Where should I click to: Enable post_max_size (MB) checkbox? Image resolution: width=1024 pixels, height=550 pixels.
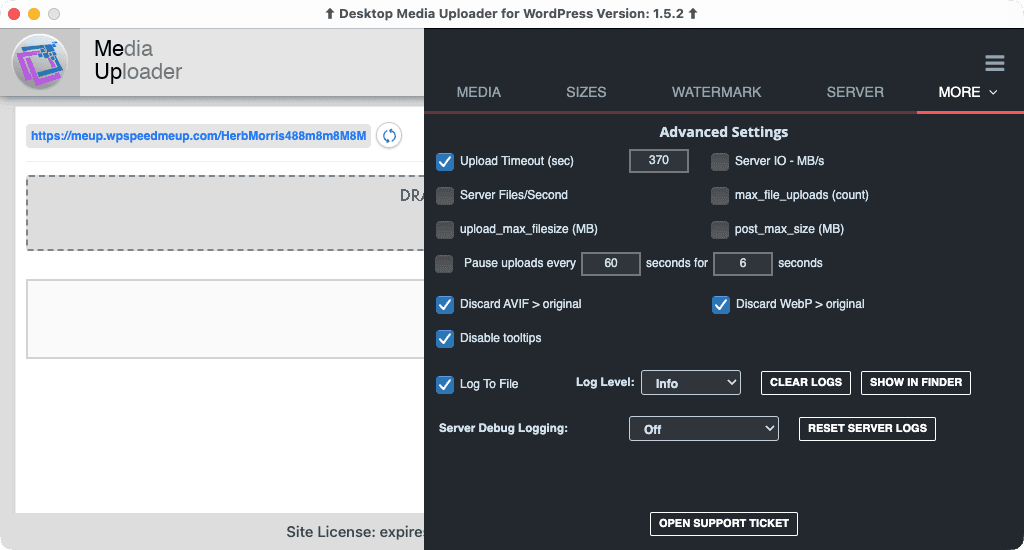[x=720, y=229]
